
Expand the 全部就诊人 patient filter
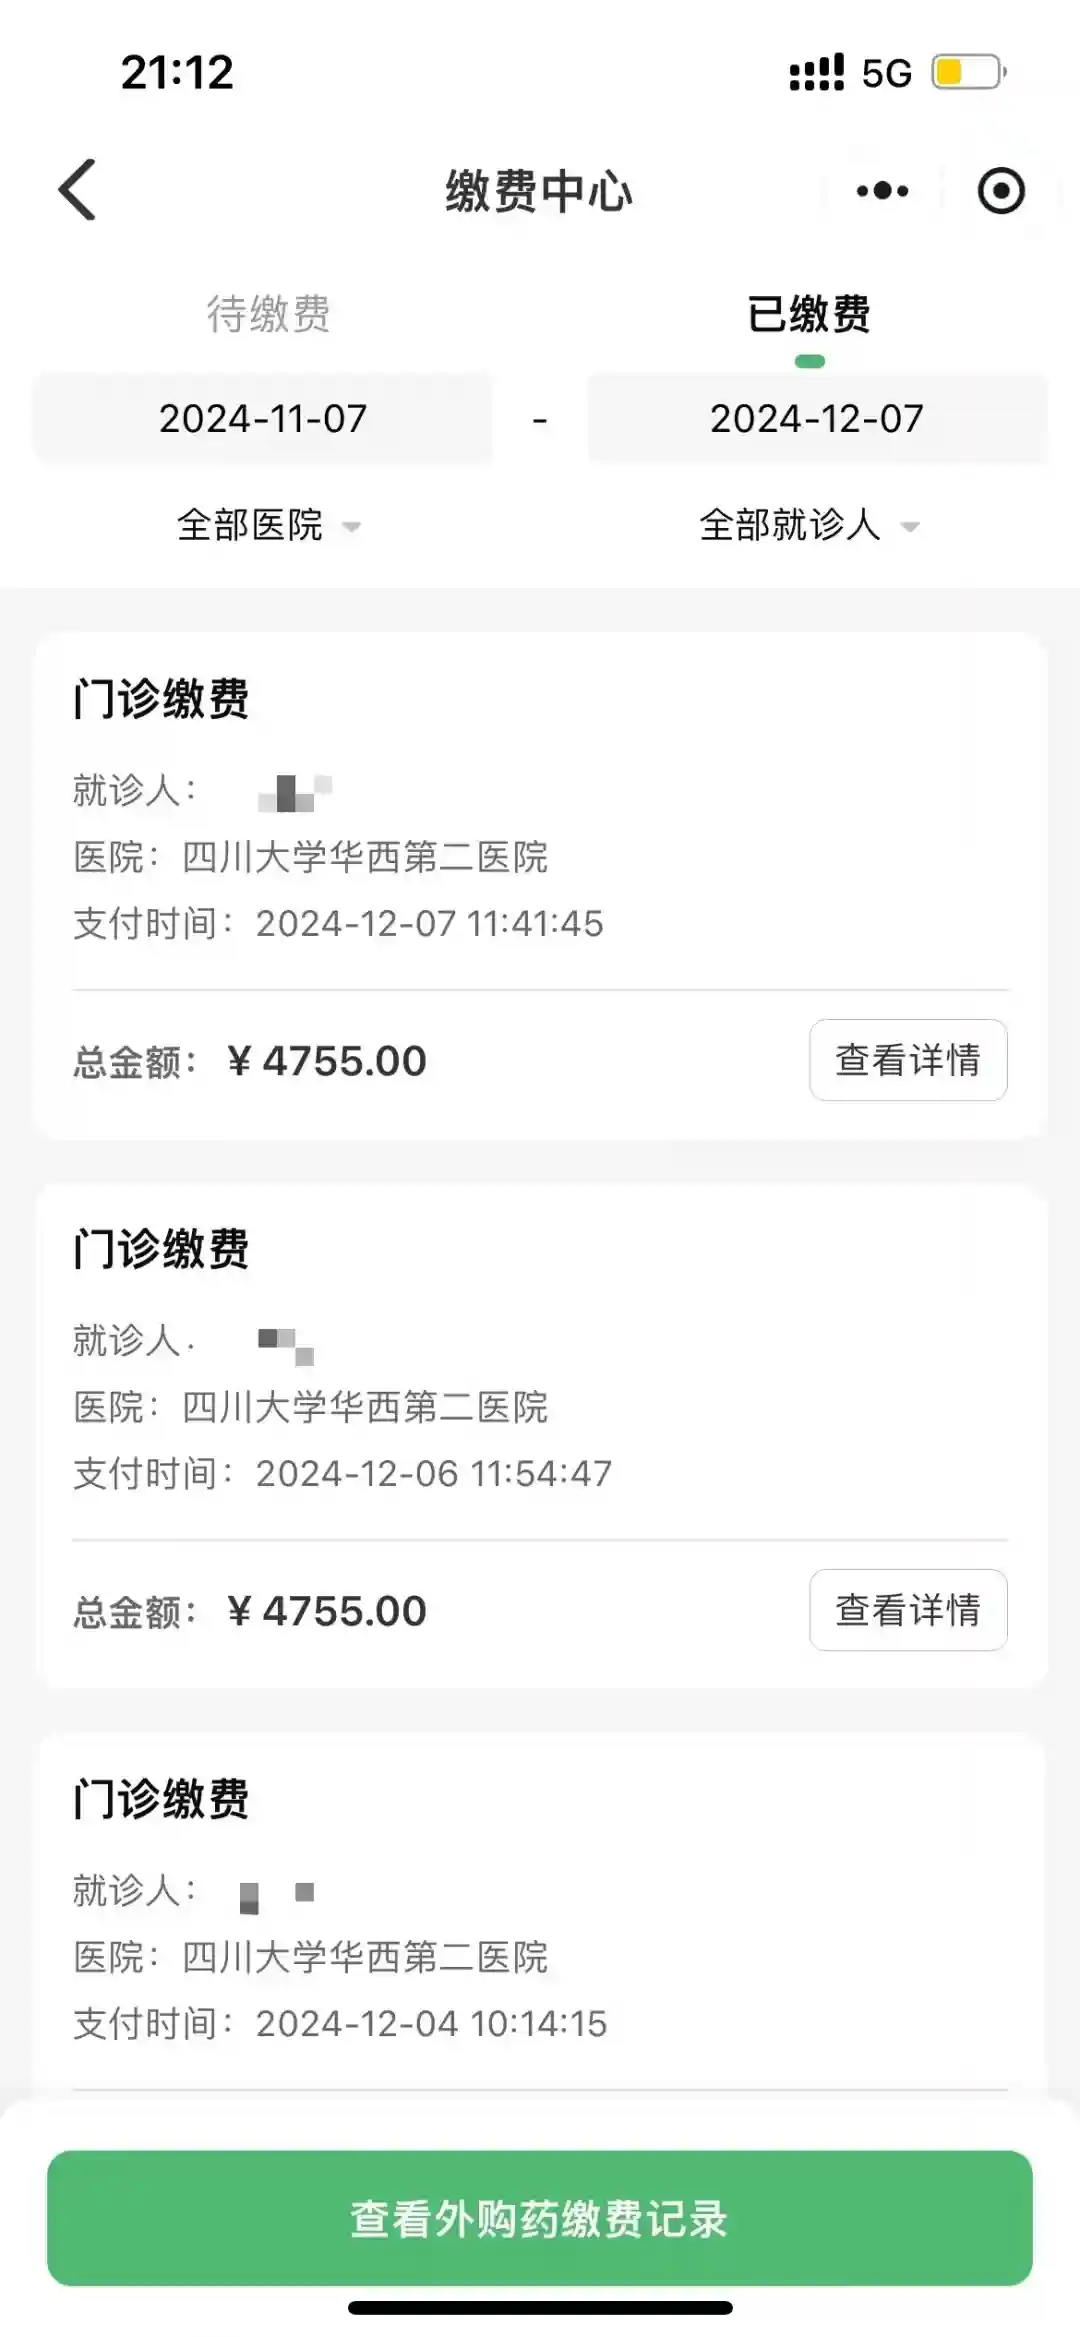point(789,525)
